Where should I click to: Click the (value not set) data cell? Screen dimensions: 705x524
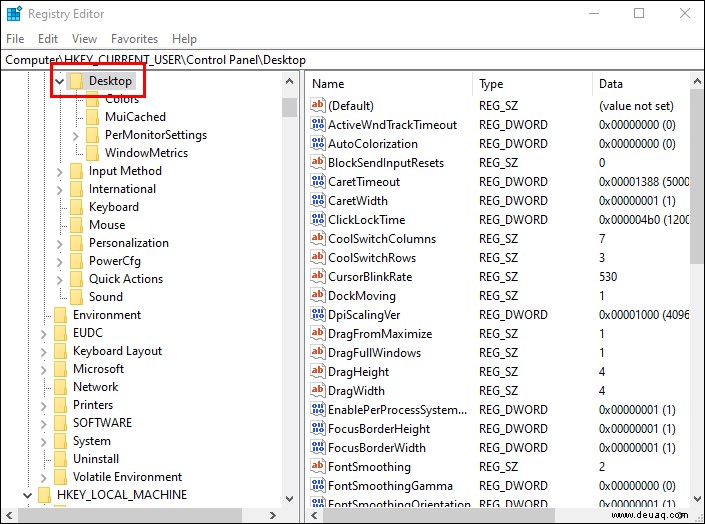pos(636,106)
